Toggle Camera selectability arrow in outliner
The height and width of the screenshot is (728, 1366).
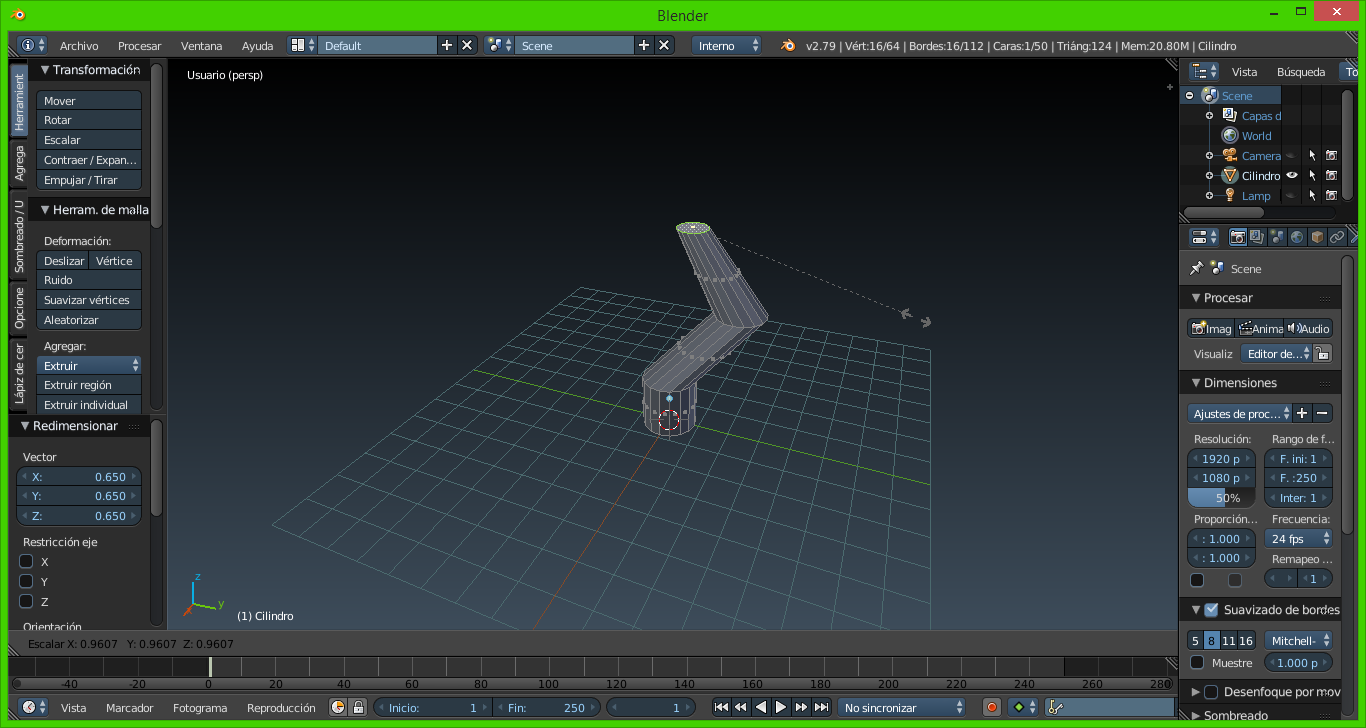tap(1312, 156)
